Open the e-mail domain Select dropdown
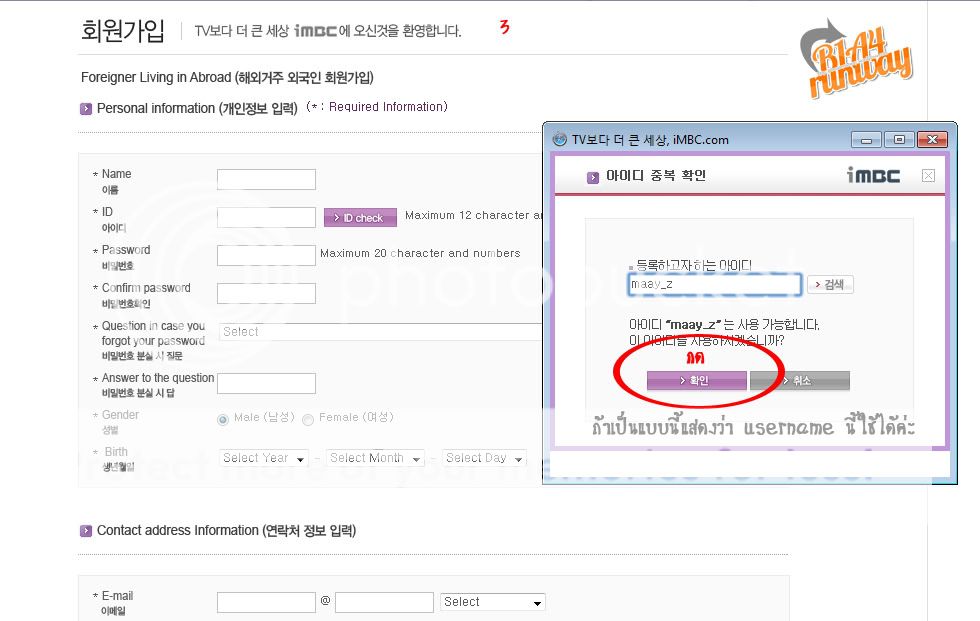 (x=493, y=602)
